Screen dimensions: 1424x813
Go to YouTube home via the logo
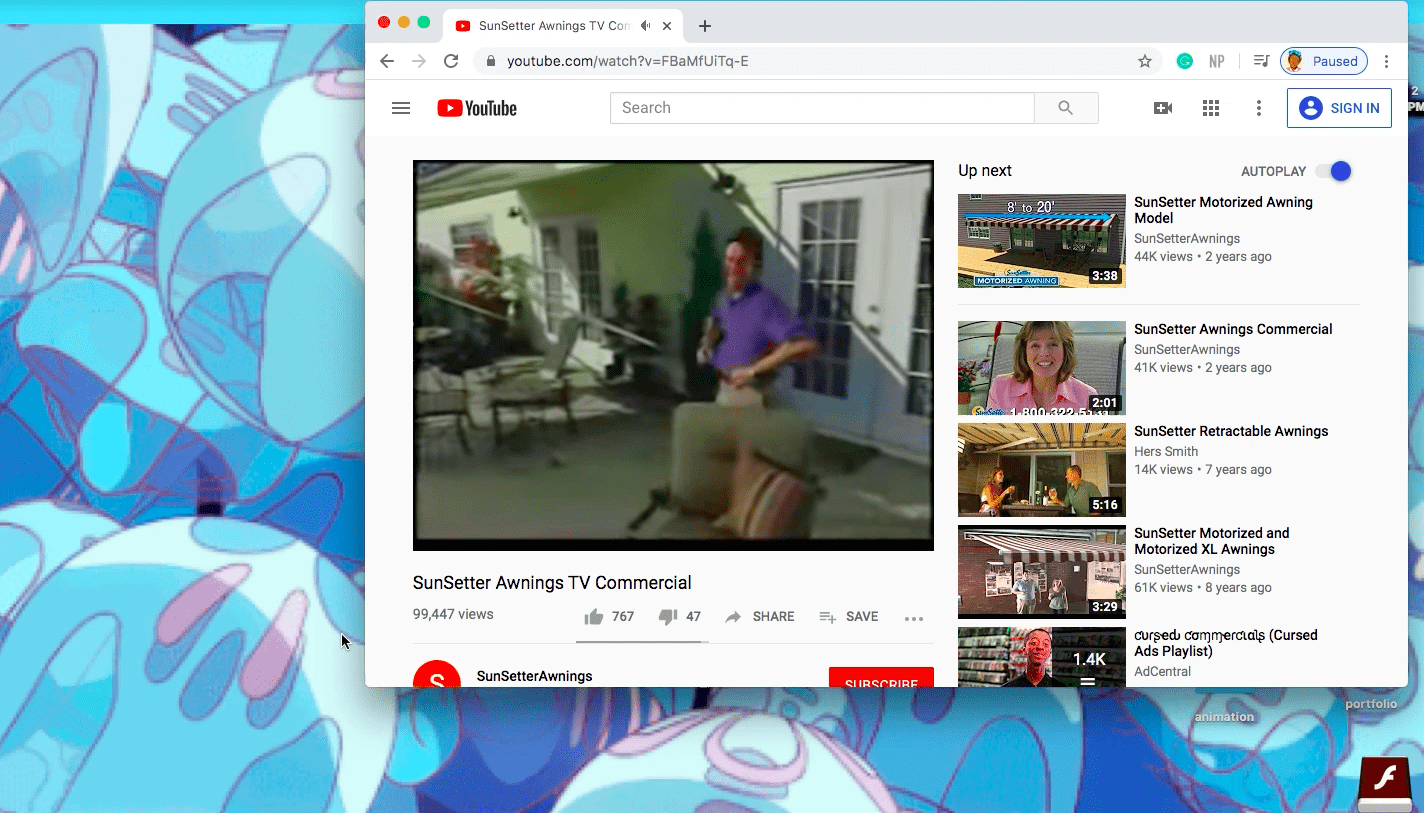tap(477, 108)
